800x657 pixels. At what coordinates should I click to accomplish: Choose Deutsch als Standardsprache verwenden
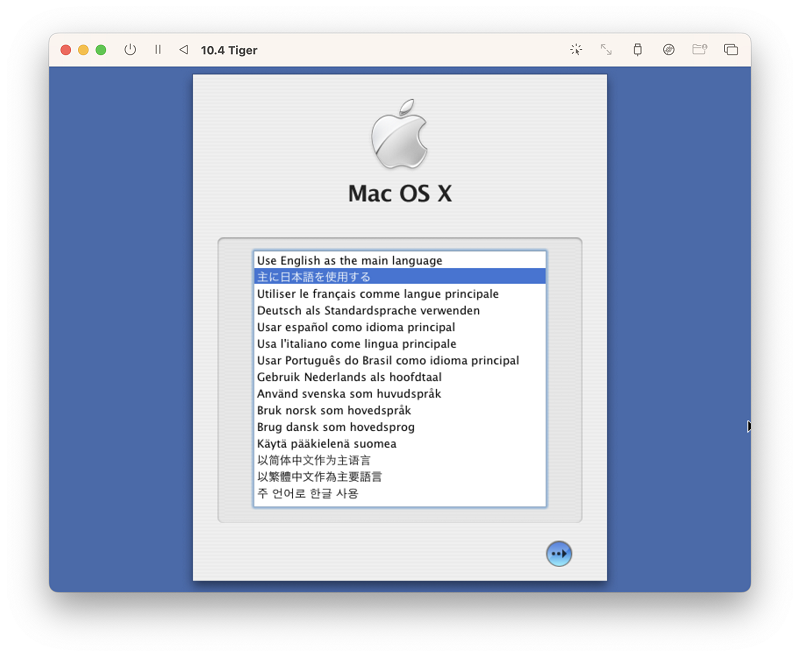(x=399, y=310)
